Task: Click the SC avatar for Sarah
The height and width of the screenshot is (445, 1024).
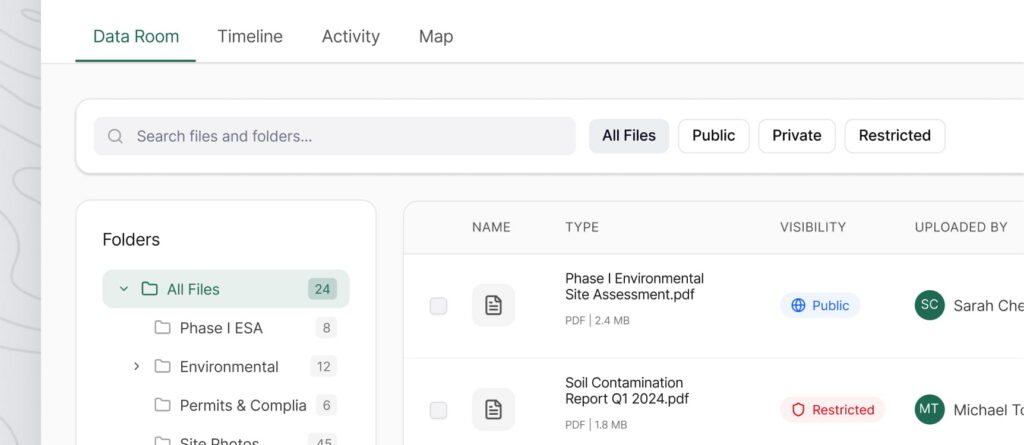Action: point(929,305)
